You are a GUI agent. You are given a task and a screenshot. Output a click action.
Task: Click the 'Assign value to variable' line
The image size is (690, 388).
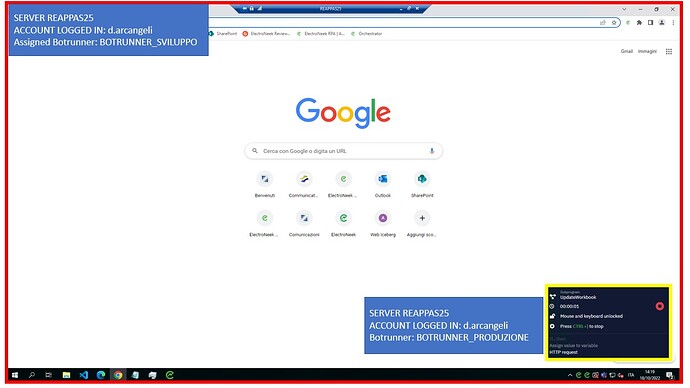[x=573, y=346]
